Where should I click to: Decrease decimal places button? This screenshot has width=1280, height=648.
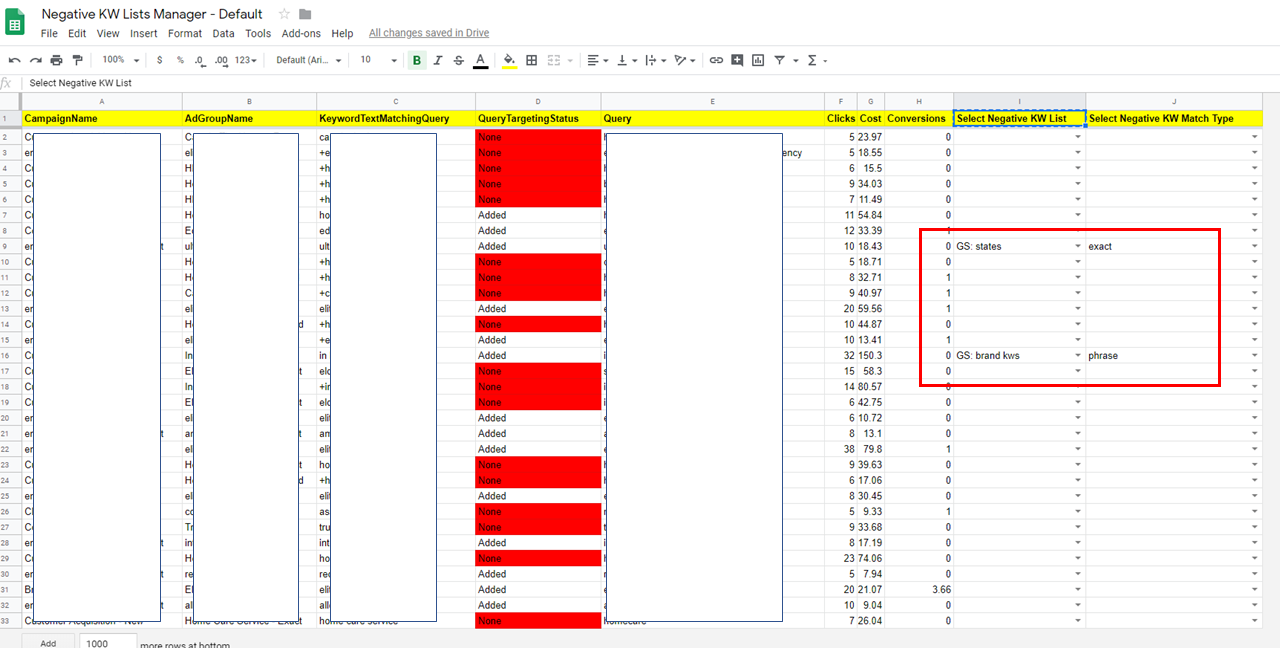click(x=201, y=60)
